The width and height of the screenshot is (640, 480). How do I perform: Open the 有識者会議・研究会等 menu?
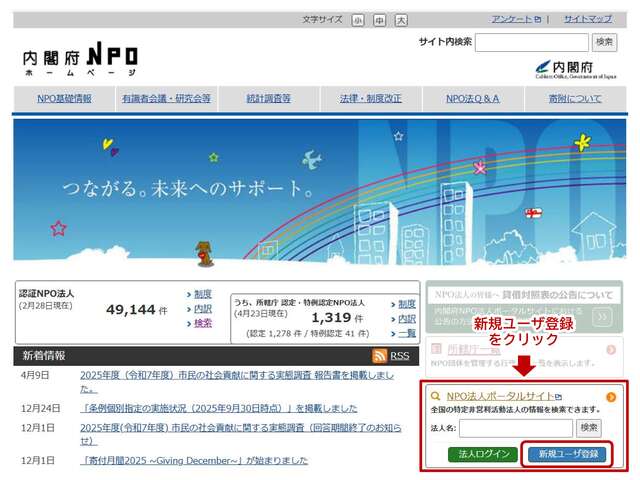coord(166,99)
